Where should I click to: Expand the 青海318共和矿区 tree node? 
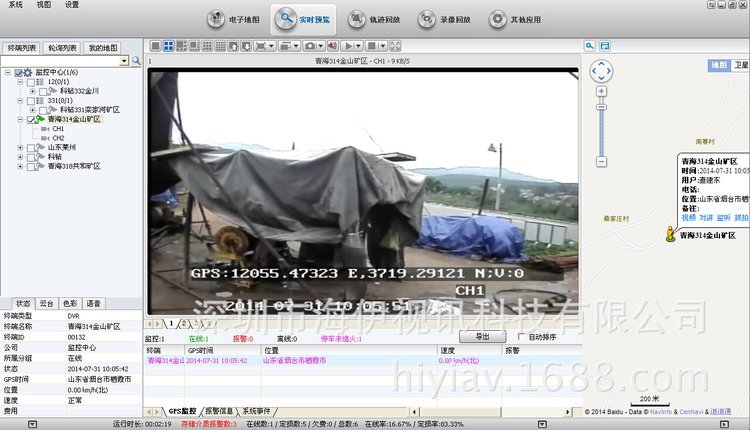(20, 166)
